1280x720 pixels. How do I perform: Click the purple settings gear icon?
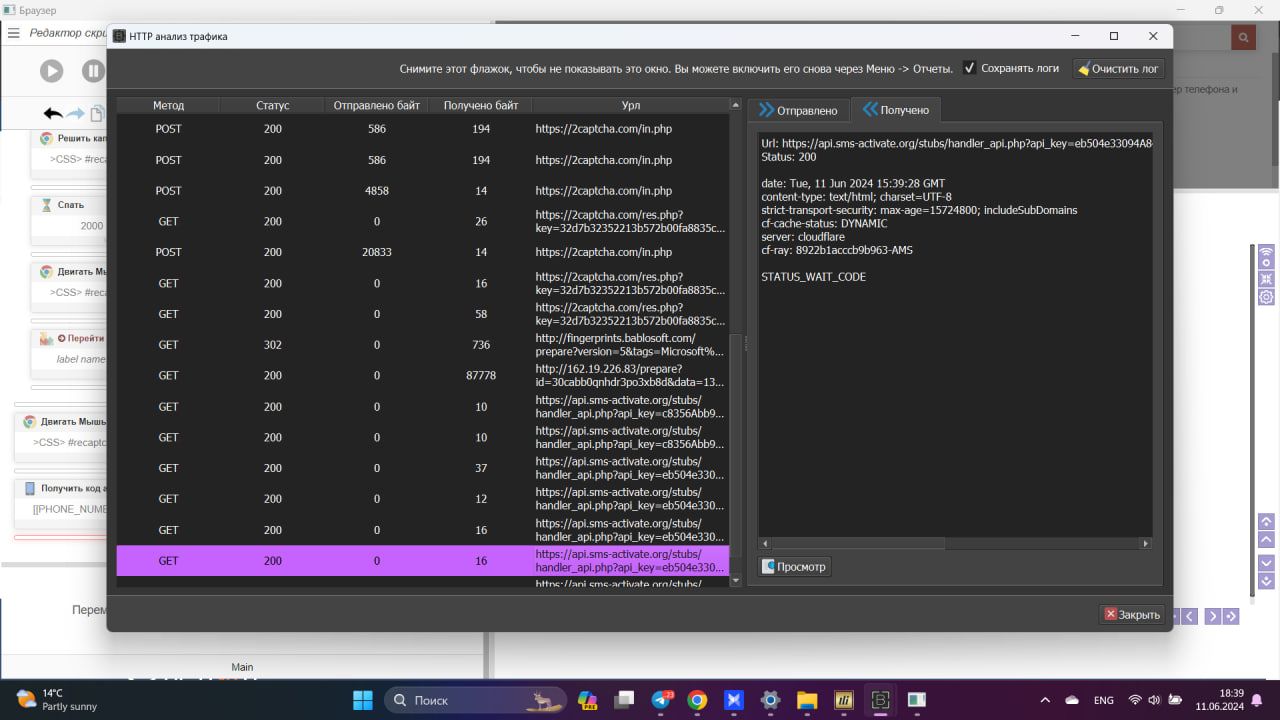1266,297
